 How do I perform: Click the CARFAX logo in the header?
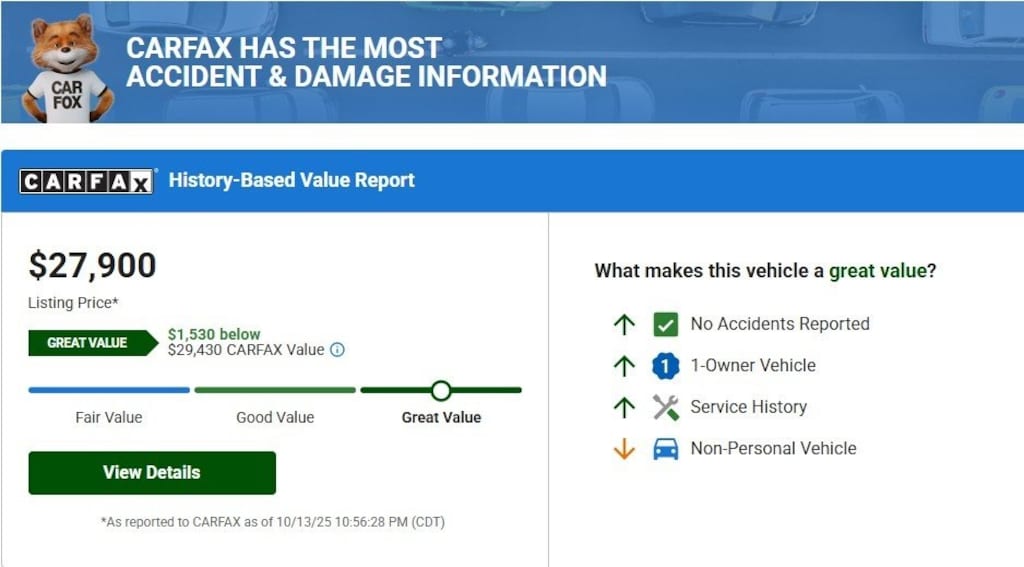pos(87,181)
